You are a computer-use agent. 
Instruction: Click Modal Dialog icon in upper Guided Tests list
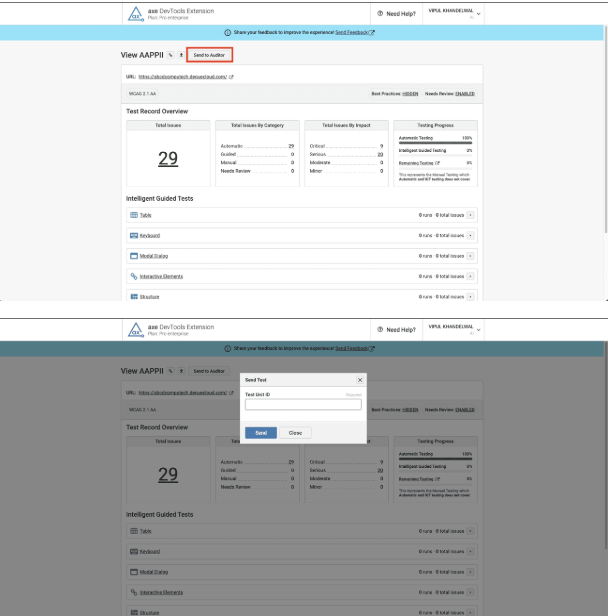134,256
